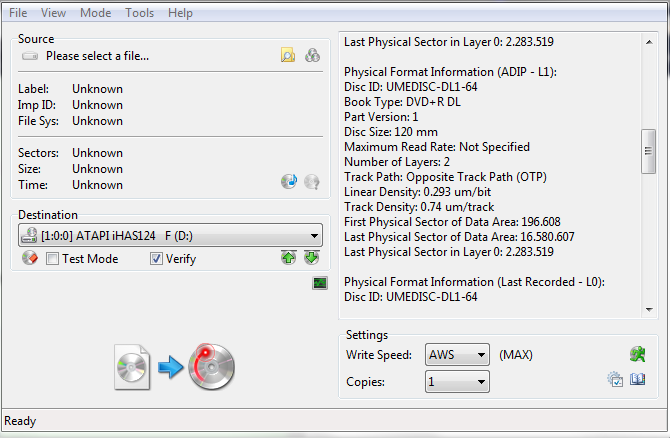670x438 pixels.
Task: Browse for a source image file
Action: 288,56
